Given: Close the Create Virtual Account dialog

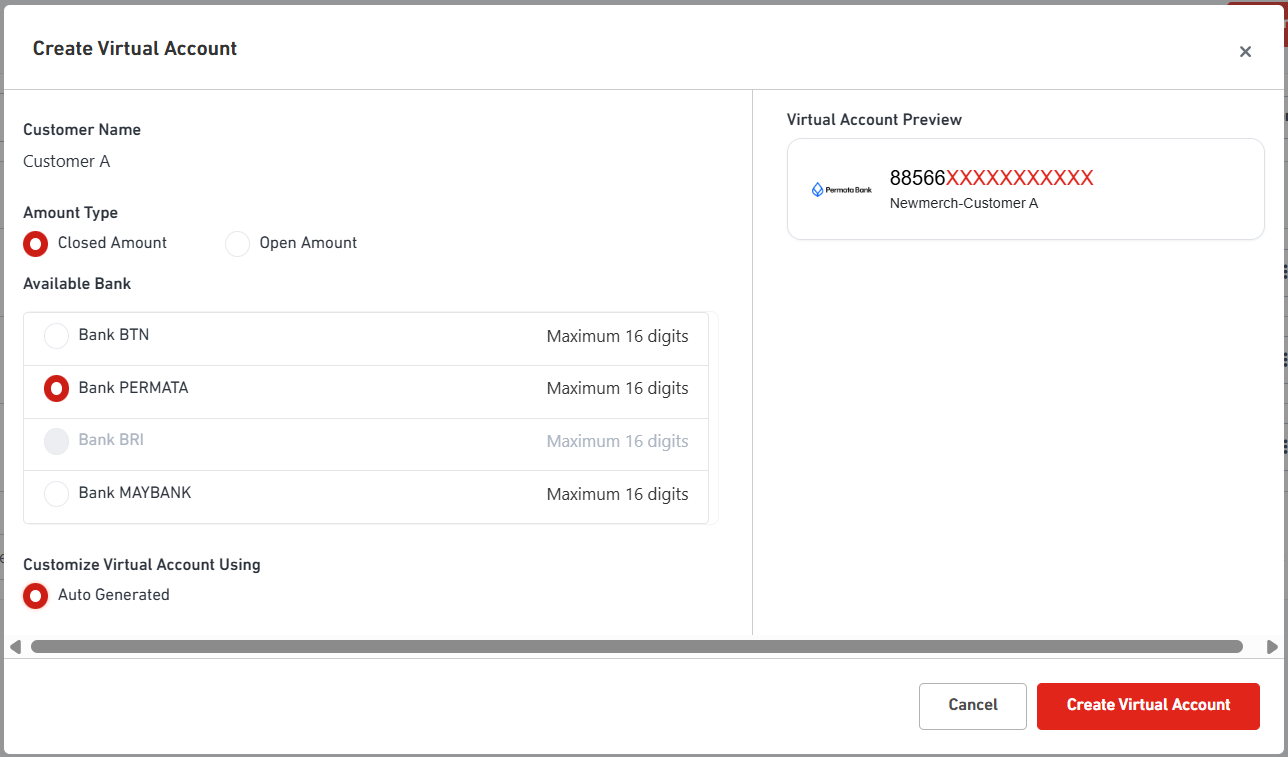Looking at the screenshot, I should [x=1245, y=52].
